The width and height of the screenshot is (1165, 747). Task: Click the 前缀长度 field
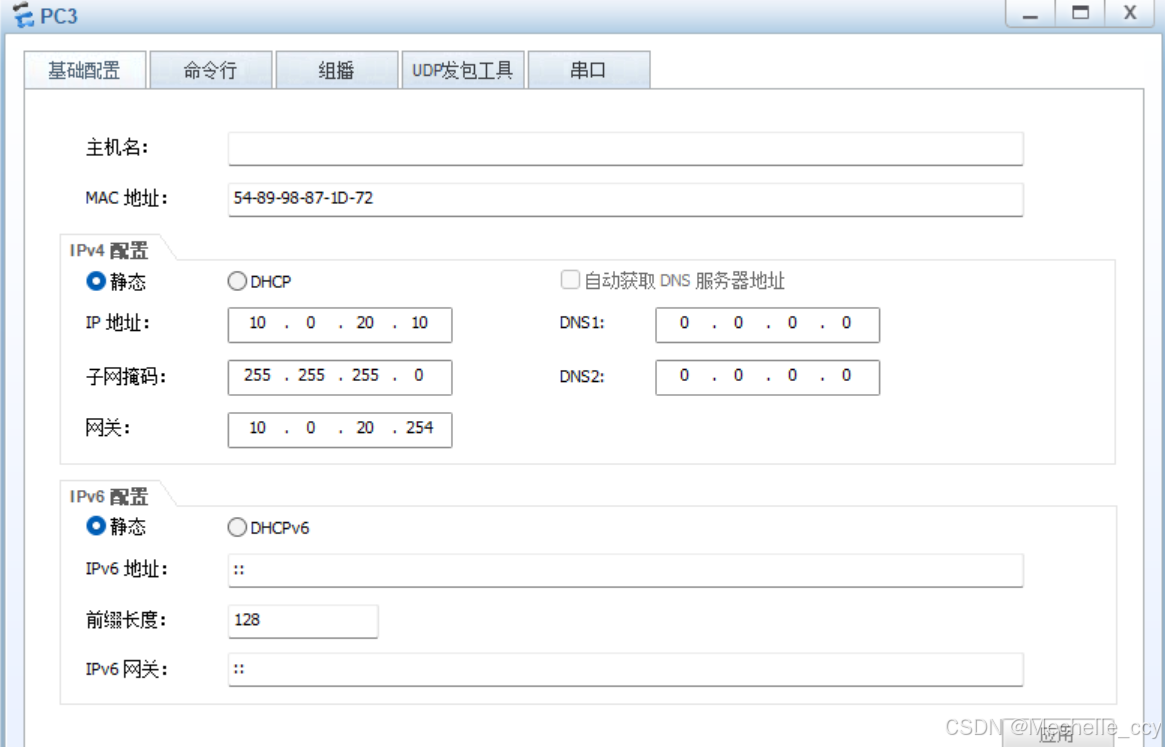click(303, 621)
